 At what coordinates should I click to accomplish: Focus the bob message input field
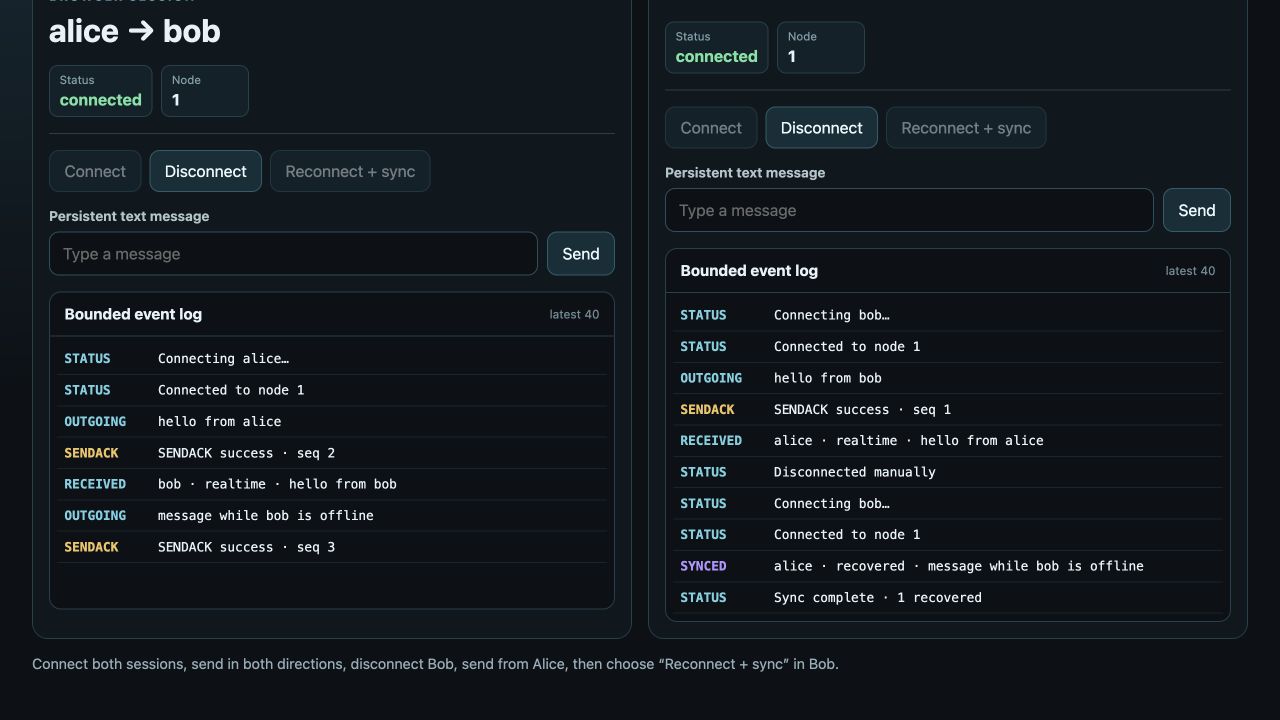(909, 210)
